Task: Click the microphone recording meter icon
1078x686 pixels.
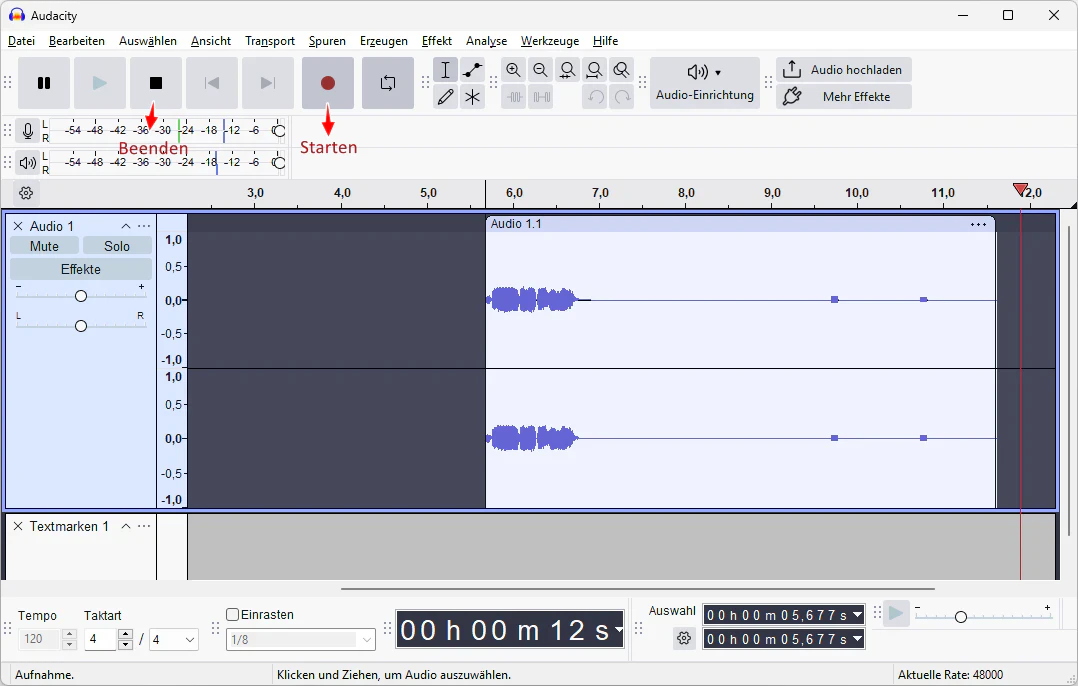Action: point(28,131)
